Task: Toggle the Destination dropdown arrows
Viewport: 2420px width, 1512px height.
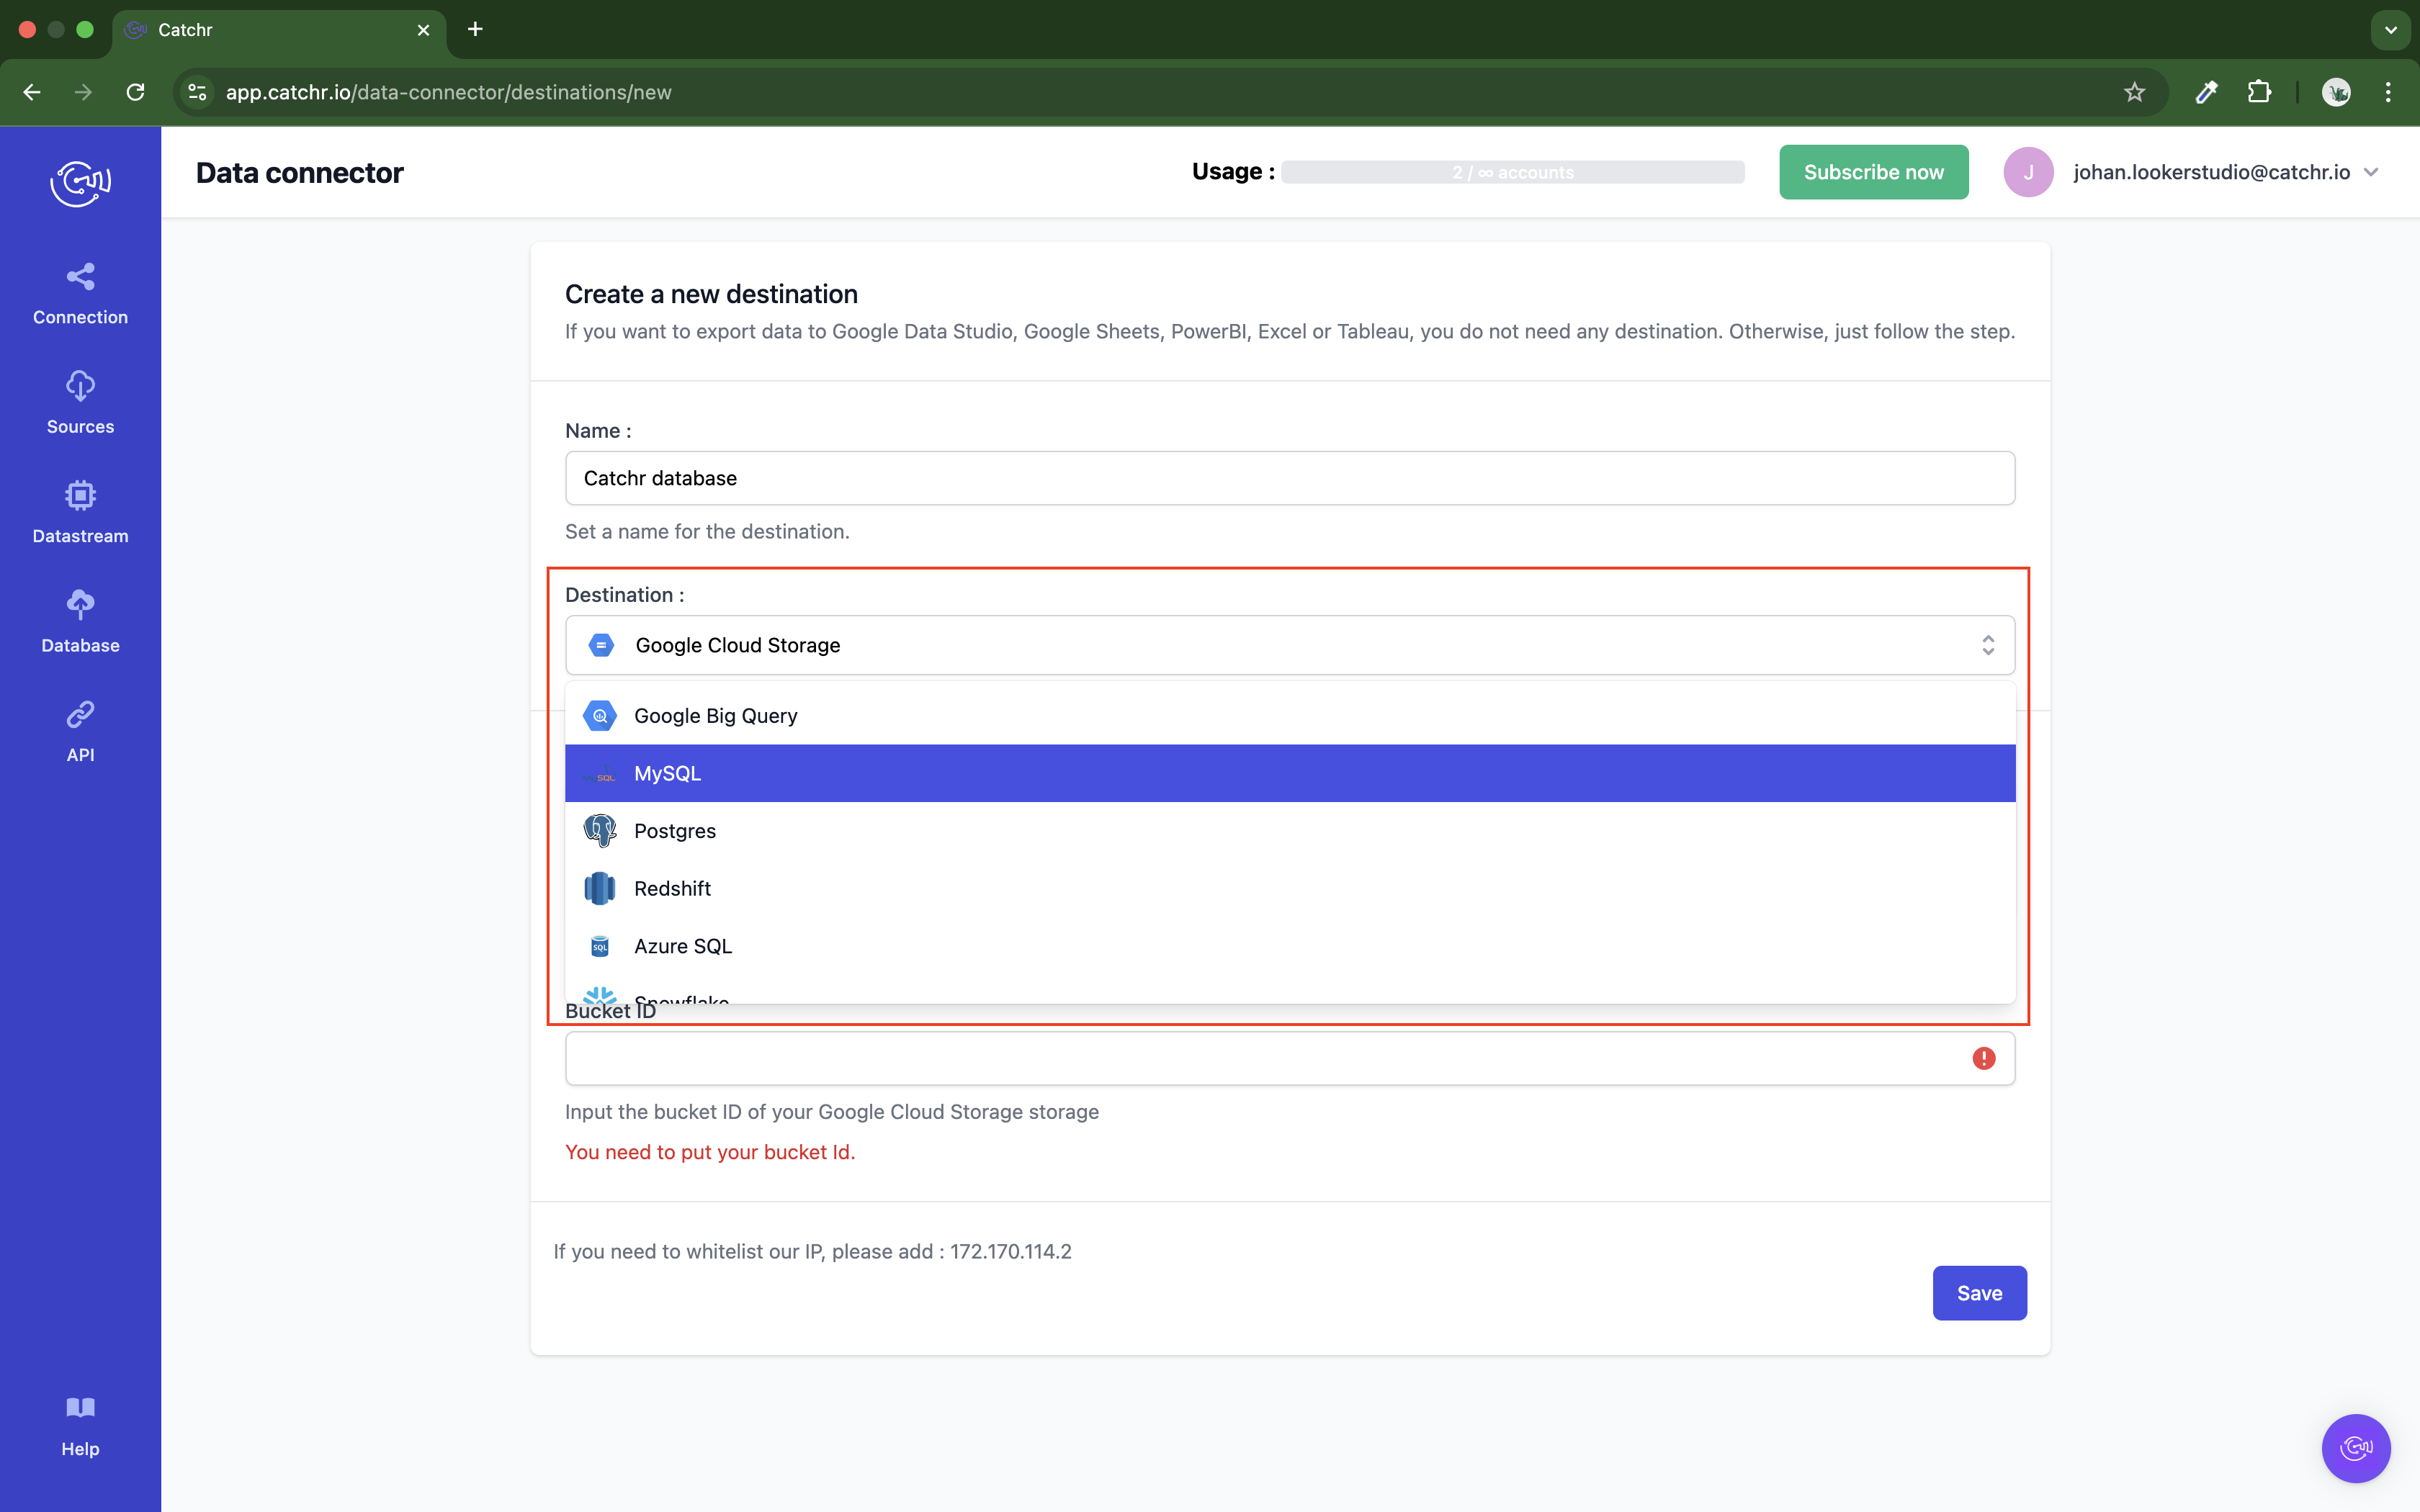Action: click(x=1988, y=645)
